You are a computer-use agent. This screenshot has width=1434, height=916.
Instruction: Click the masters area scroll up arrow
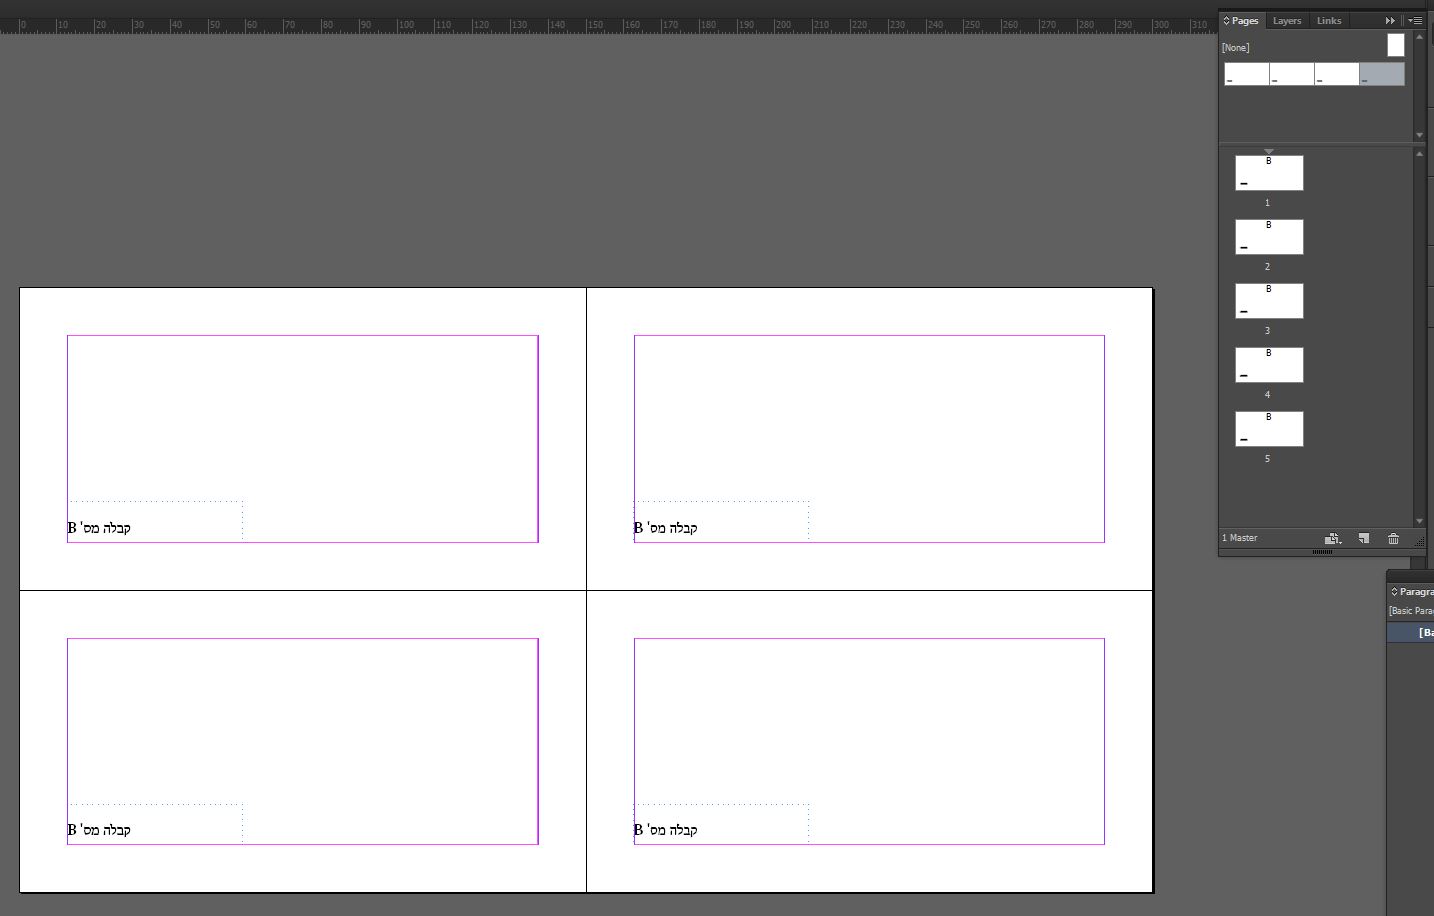(1419, 37)
